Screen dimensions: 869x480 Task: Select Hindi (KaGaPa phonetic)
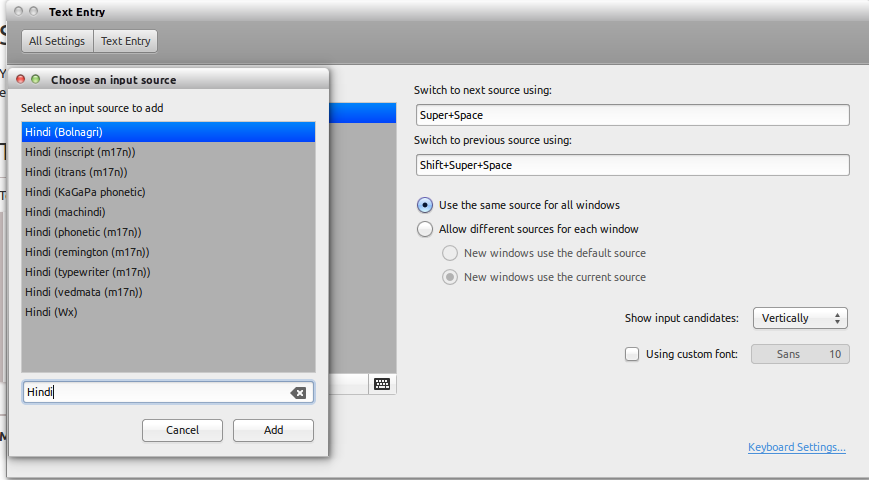[168, 192]
